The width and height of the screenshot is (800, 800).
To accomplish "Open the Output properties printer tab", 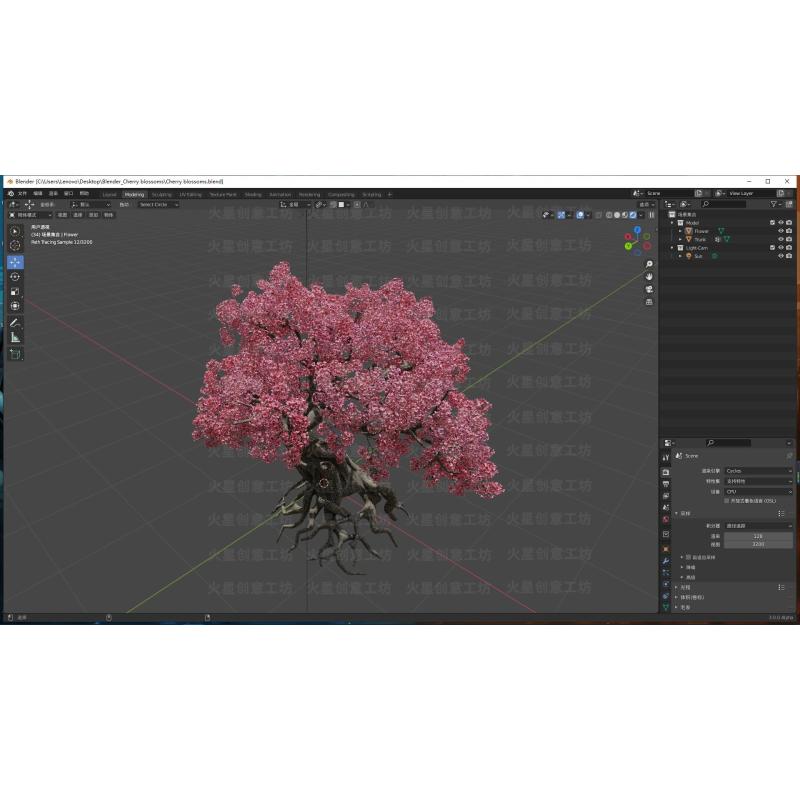I will click(x=665, y=484).
